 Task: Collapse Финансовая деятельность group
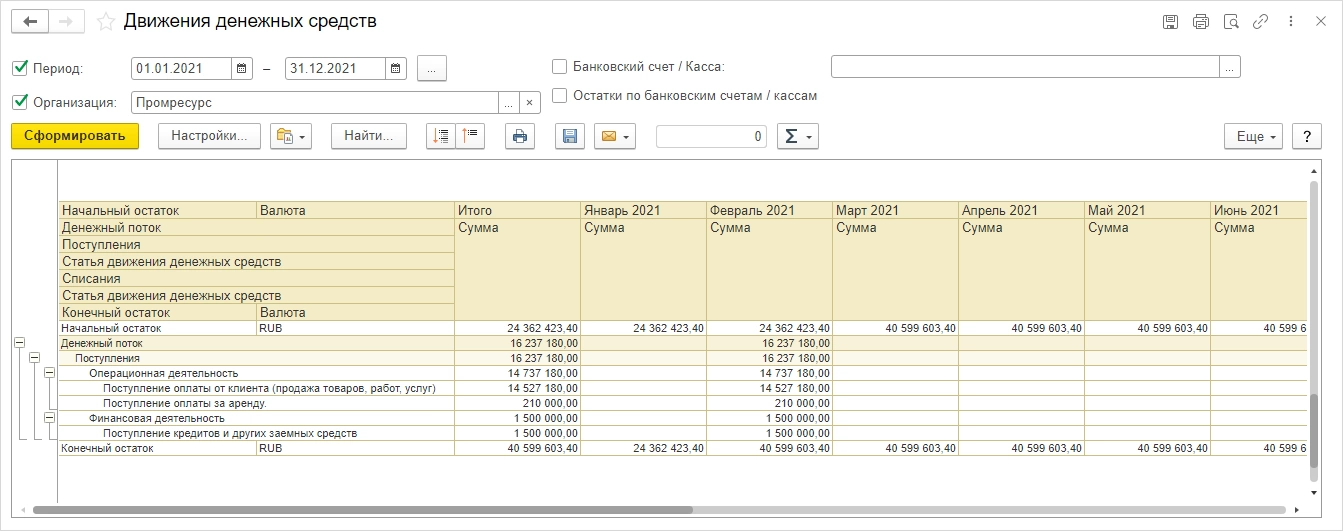tap(49, 417)
